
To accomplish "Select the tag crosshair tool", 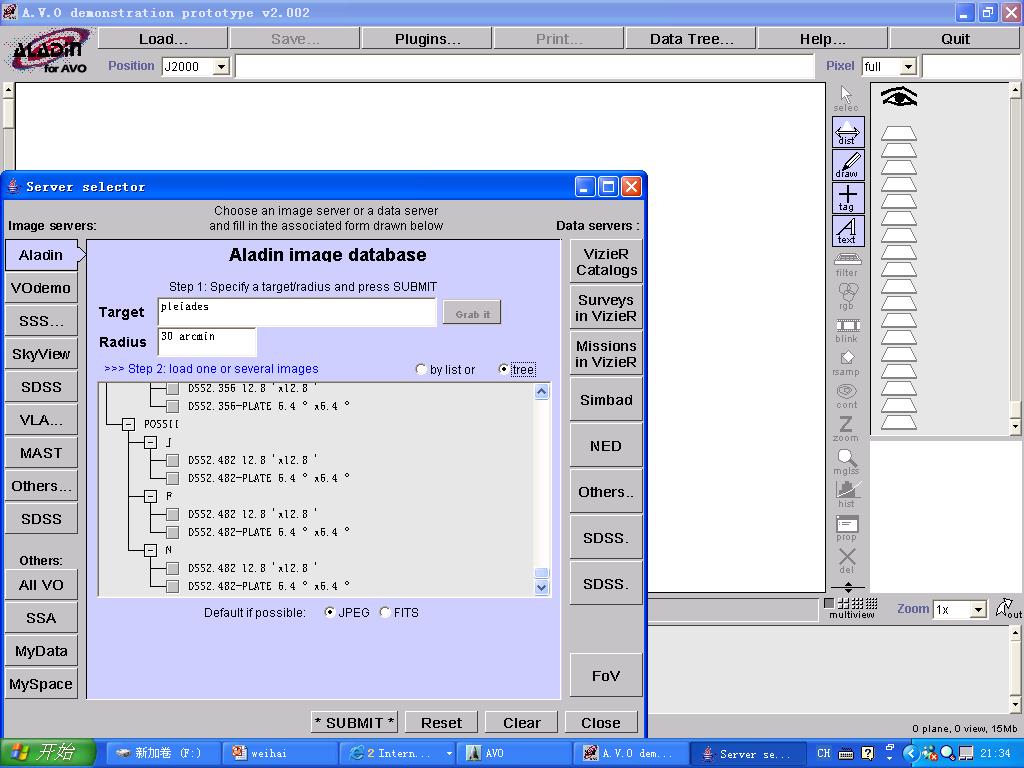I will click(848, 198).
